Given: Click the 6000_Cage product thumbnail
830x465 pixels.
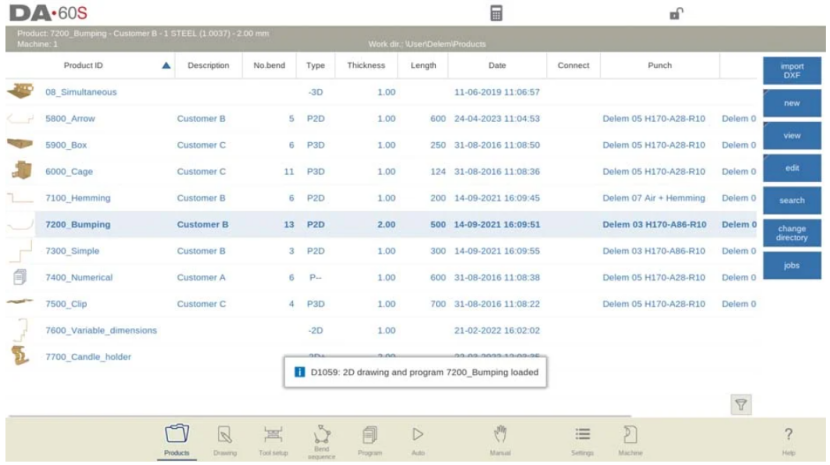Looking at the screenshot, I should pos(19,171).
